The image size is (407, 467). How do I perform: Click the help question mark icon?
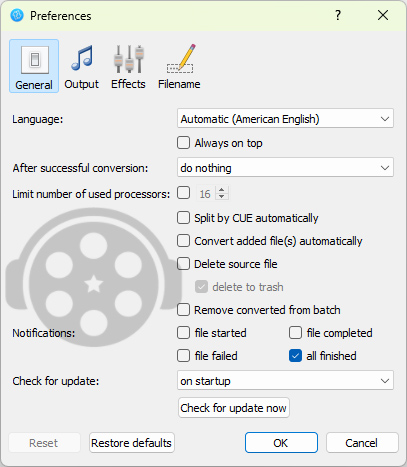point(338,15)
